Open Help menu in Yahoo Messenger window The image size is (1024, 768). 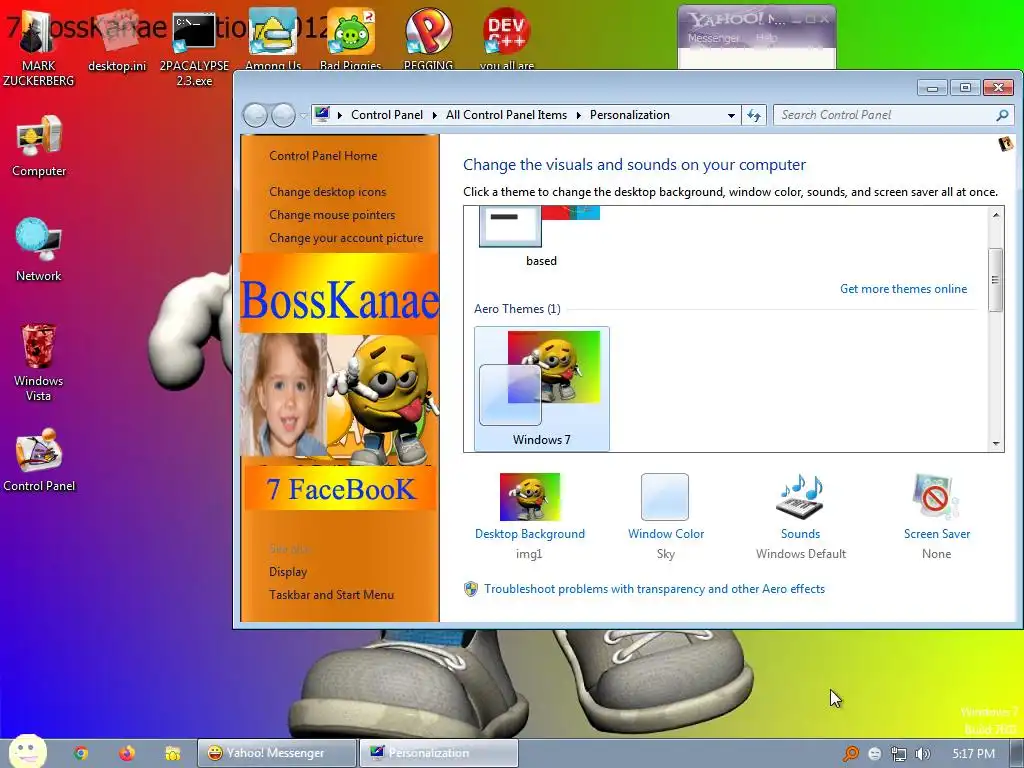(x=767, y=39)
